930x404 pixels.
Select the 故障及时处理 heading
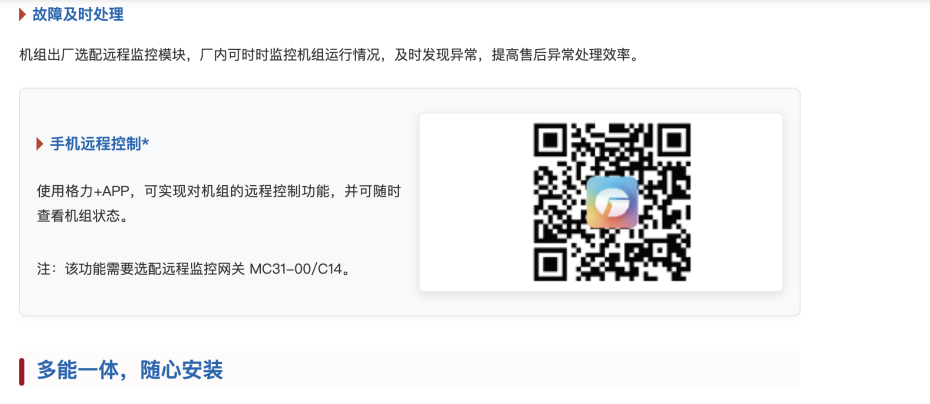[x=78, y=14]
